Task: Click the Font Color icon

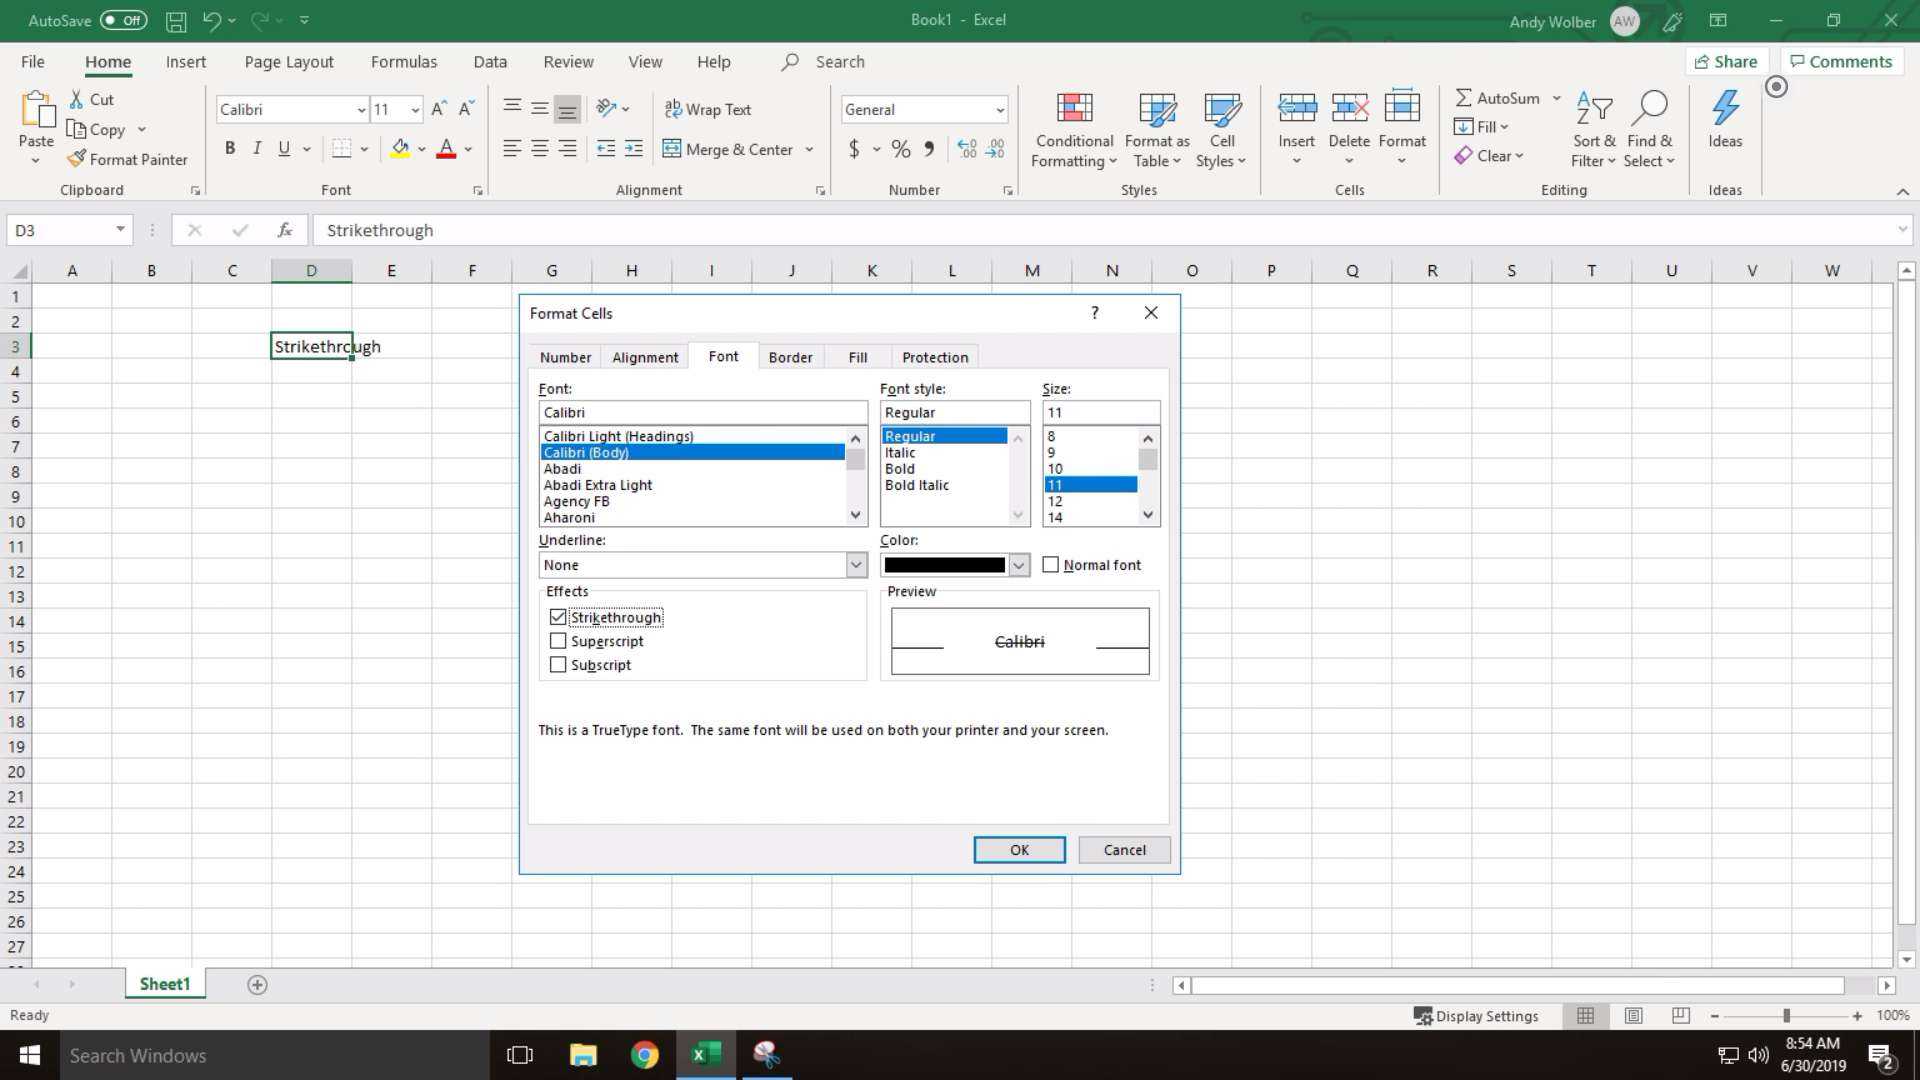Action: (446, 148)
